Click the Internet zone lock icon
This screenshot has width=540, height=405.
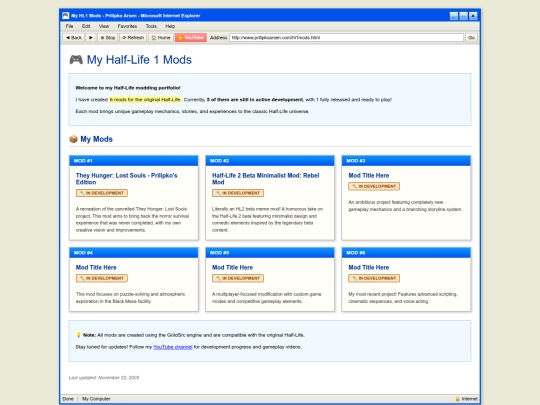pyautogui.click(x=458, y=399)
